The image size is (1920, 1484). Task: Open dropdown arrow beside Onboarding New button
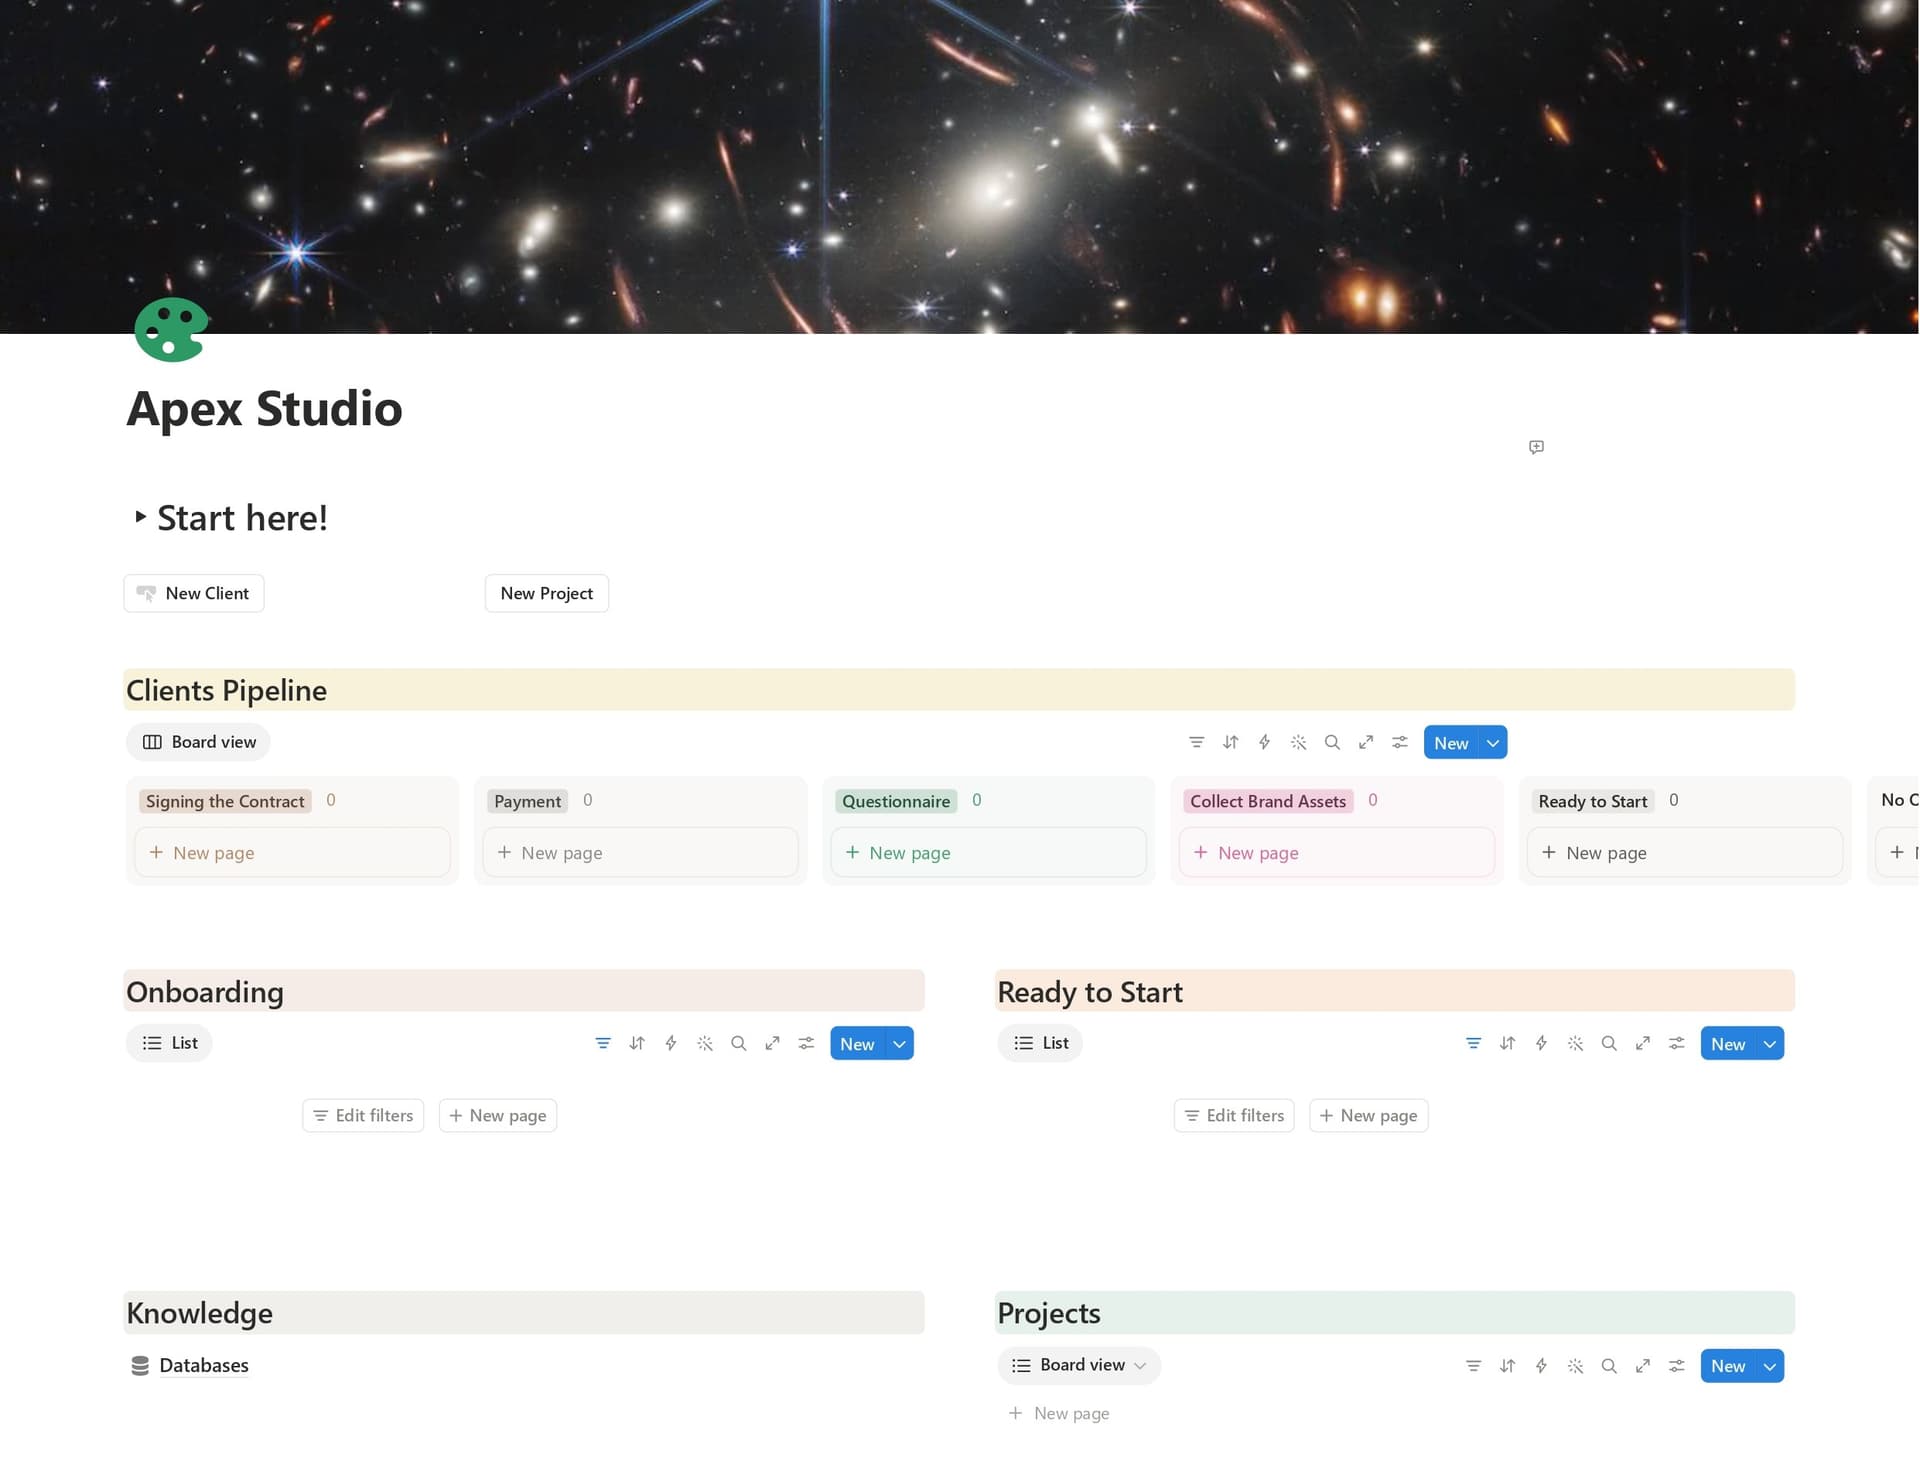tap(900, 1043)
